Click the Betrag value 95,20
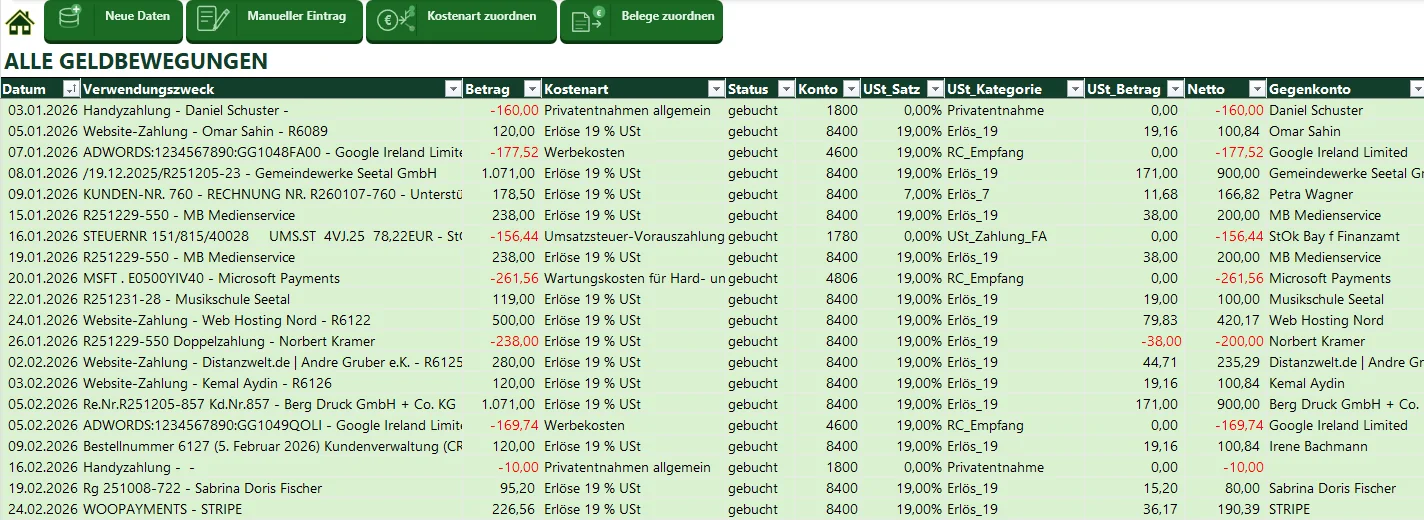 pyautogui.click(x=502, y=488)
